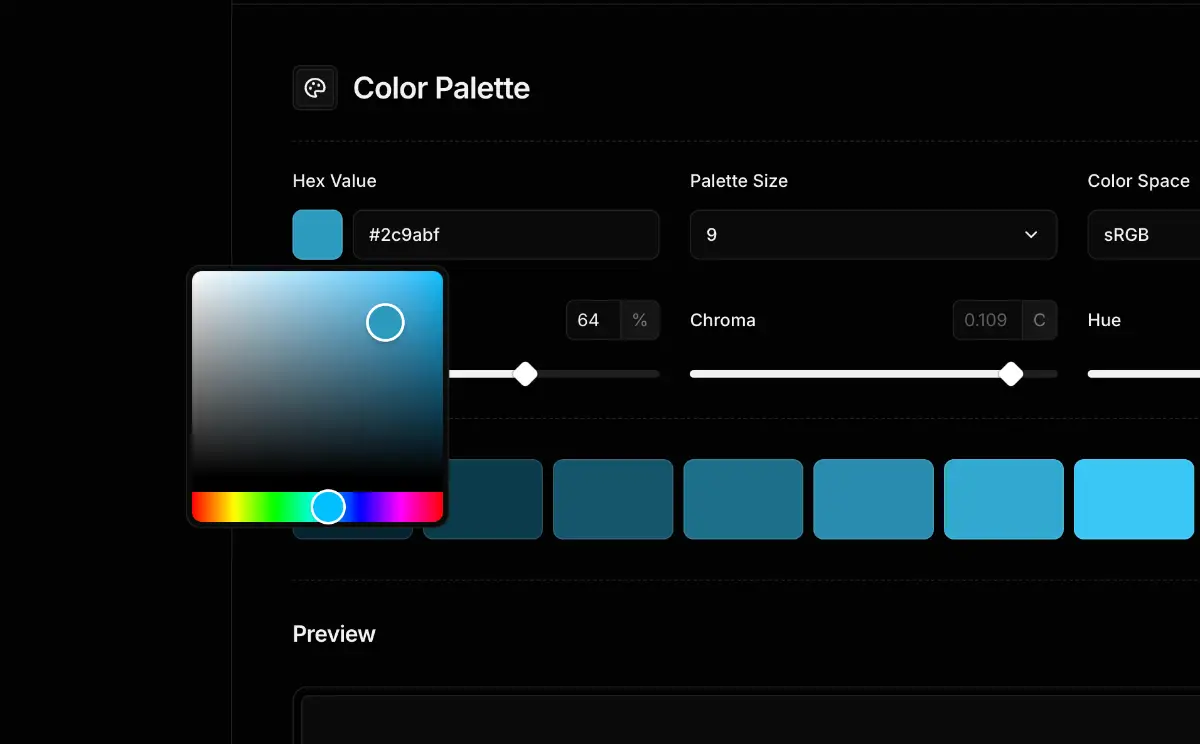Click the Chroma value 0.109 field
Image resolution: width=1200 pixels, height=744 pixels.
[x=986, y=320]
